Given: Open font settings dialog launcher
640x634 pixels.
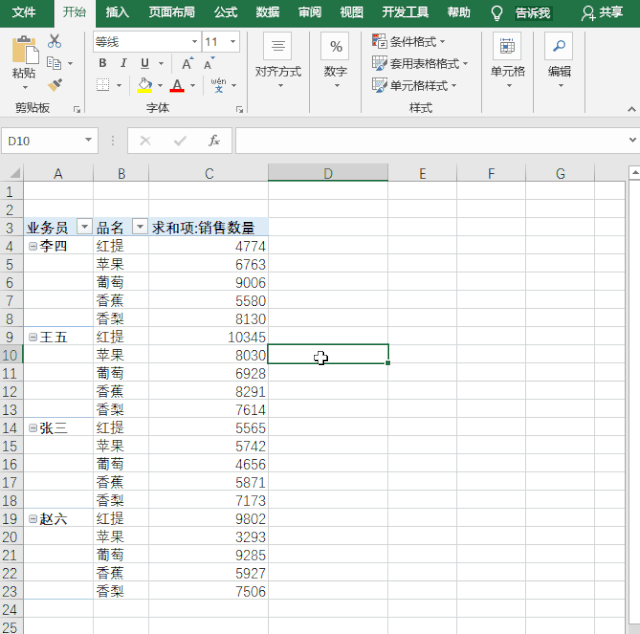Looking at the screenshot, I should 240,109.
